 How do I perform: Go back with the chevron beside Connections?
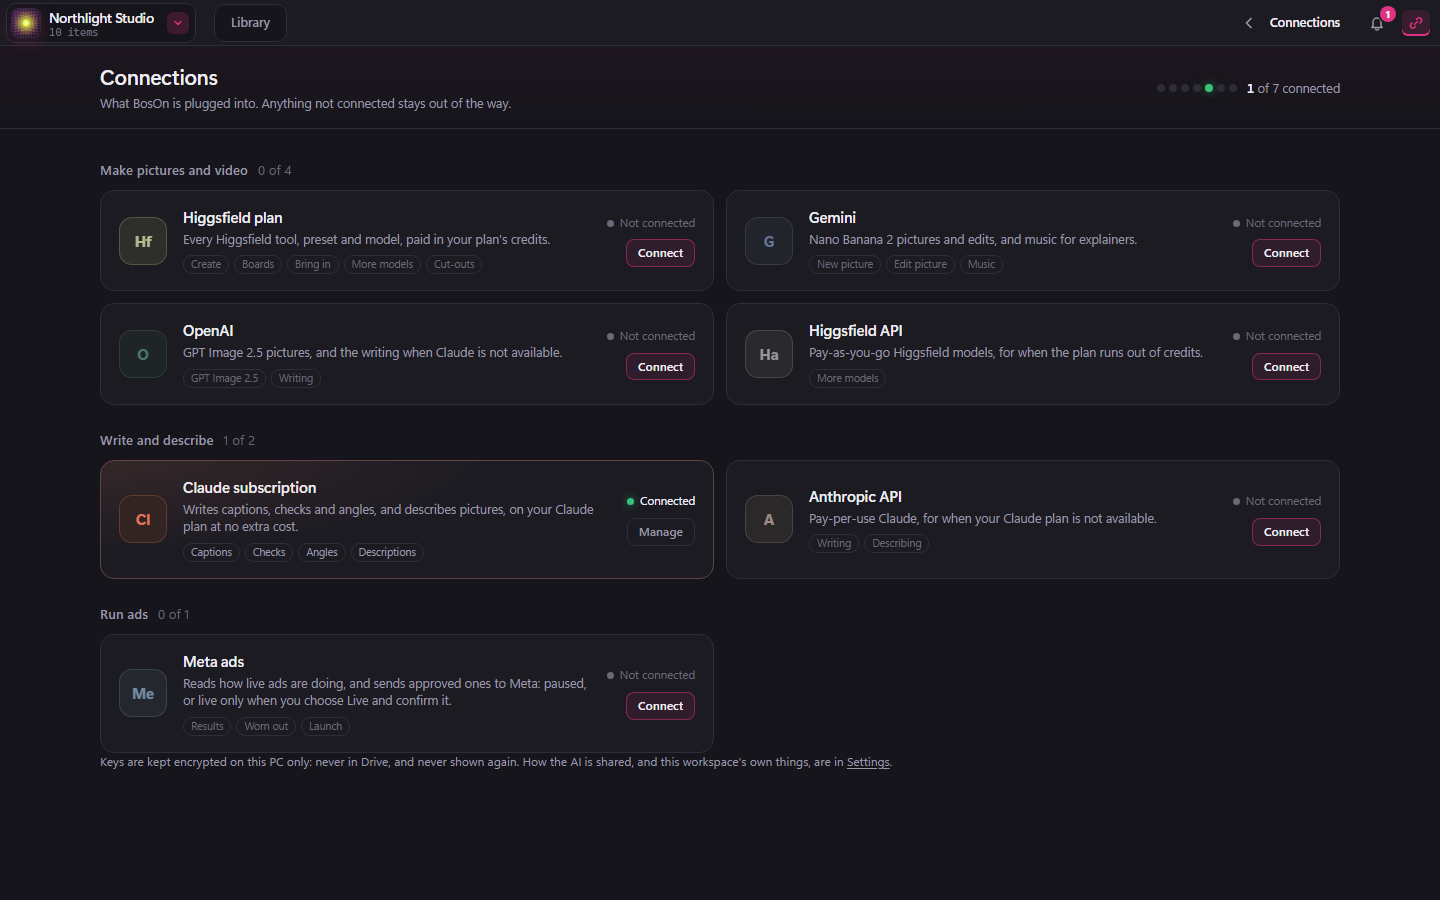coord(1249,23)
